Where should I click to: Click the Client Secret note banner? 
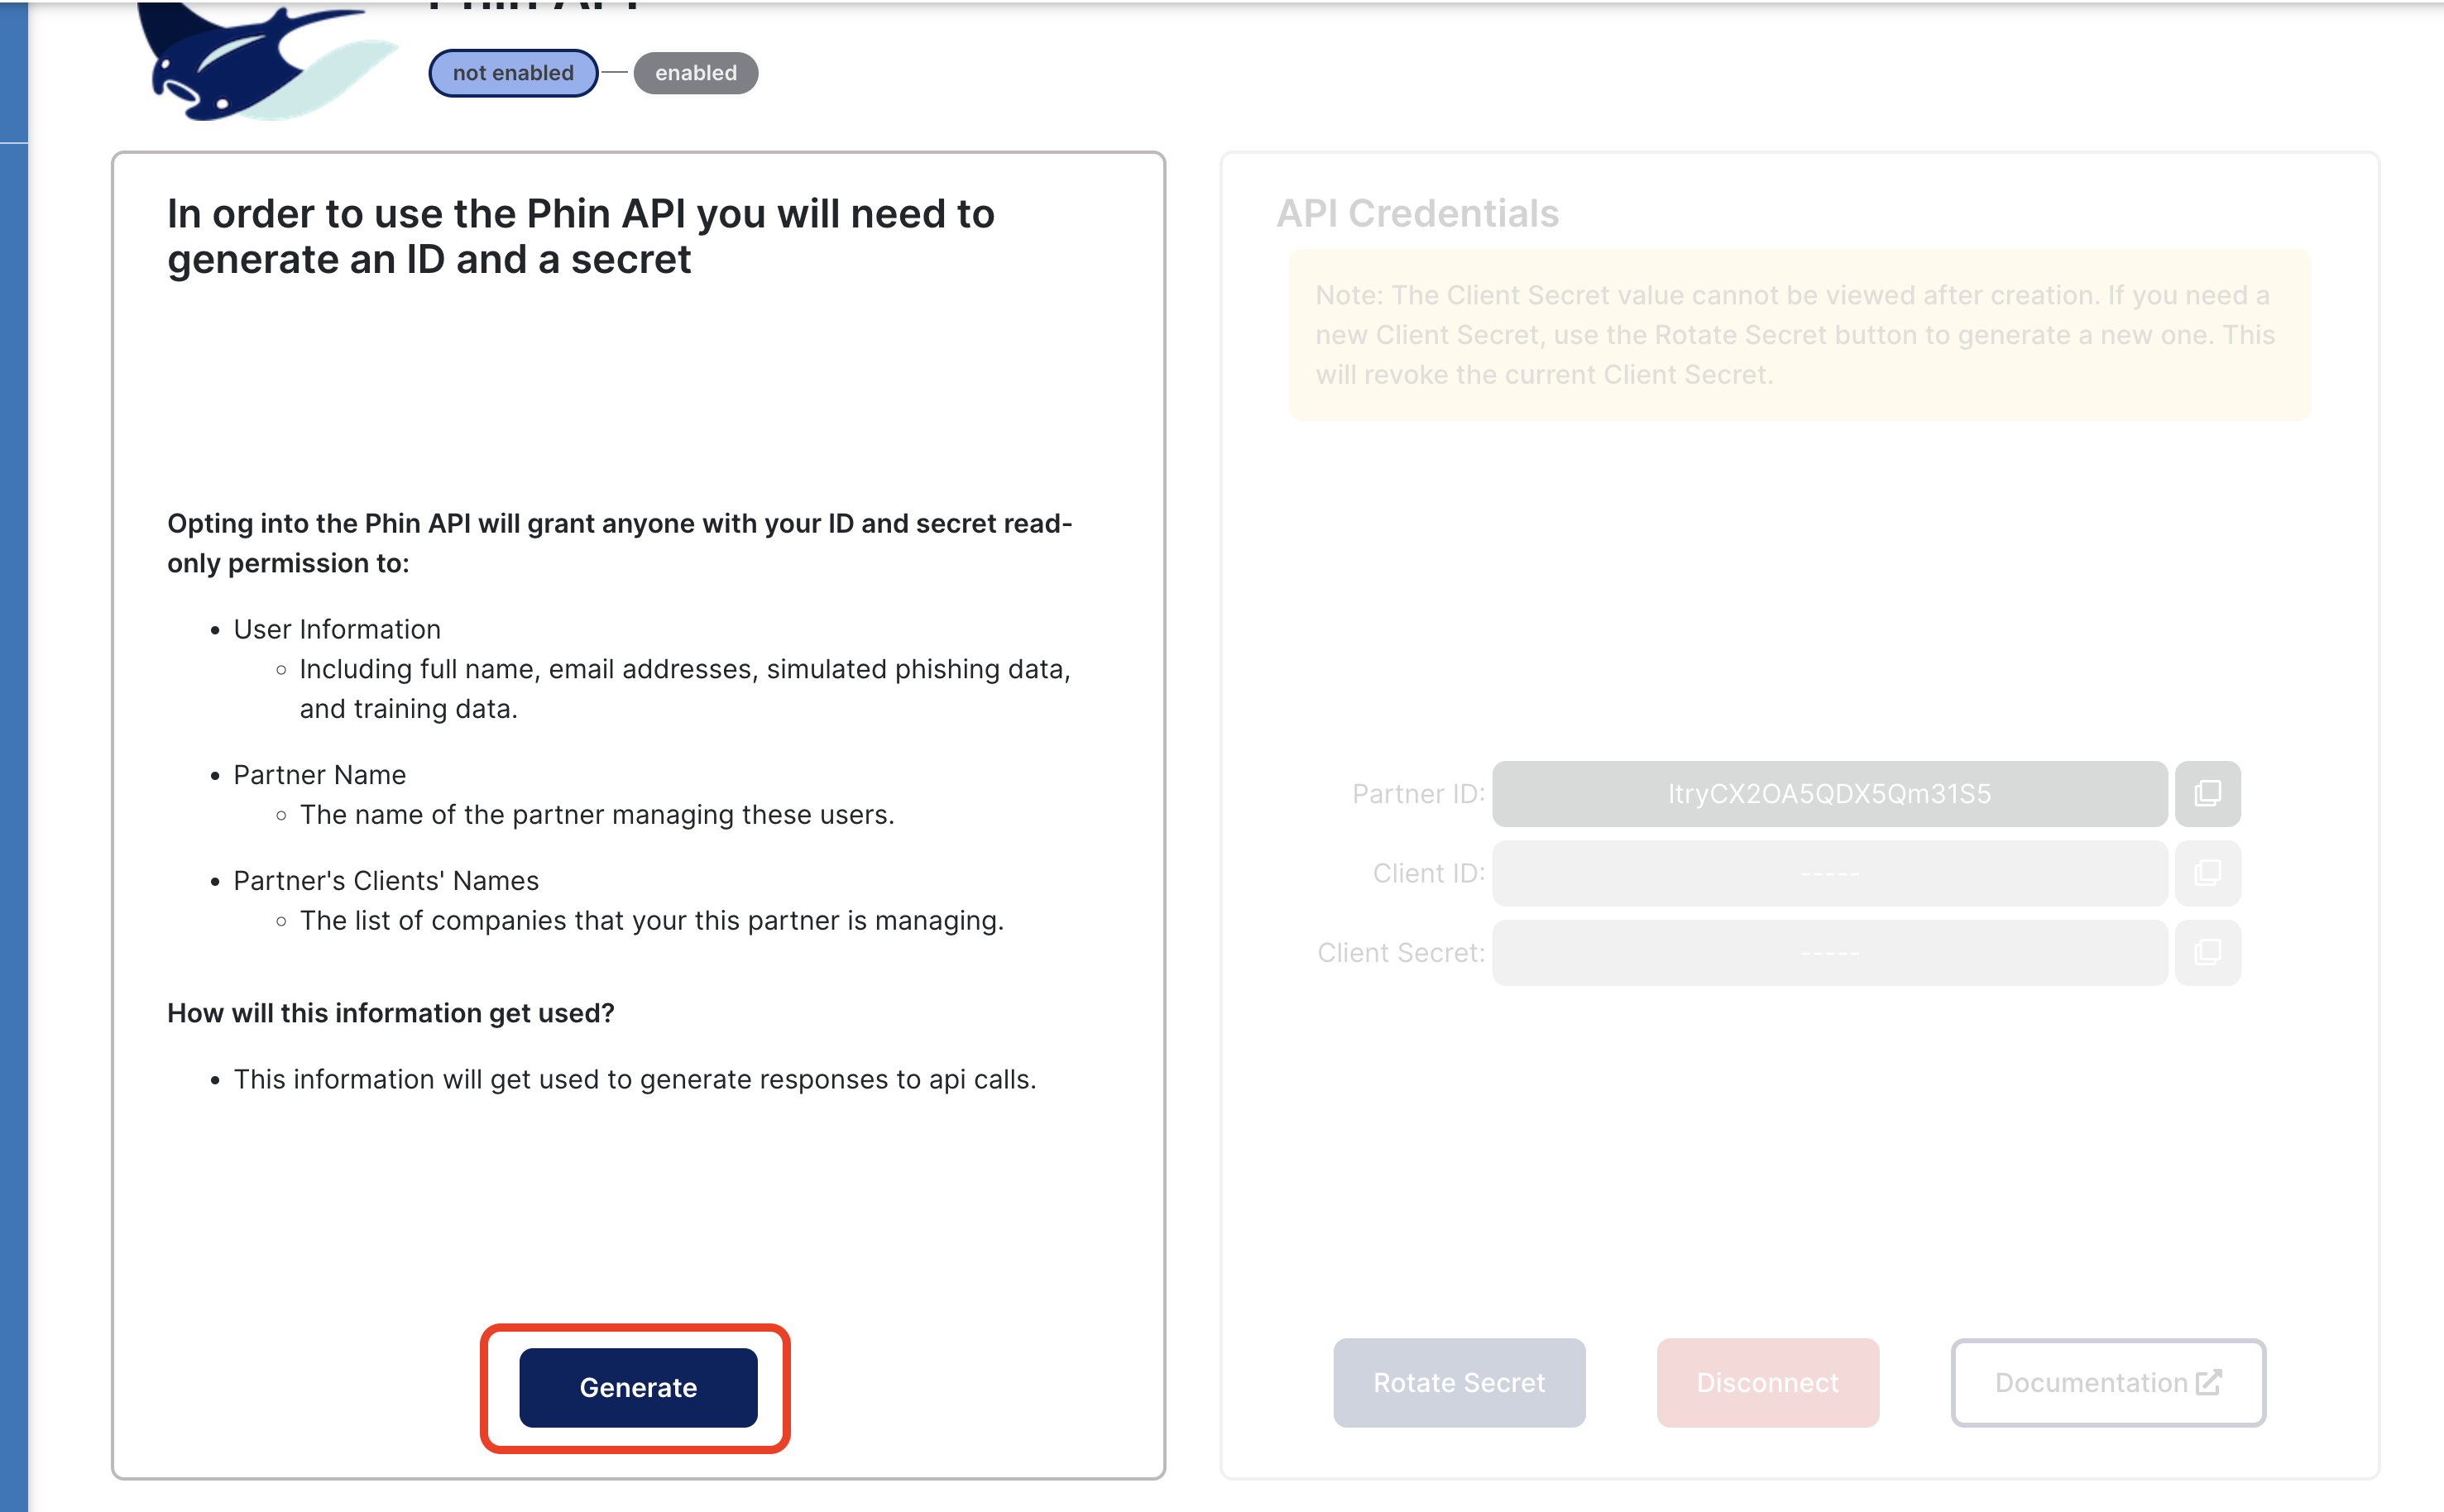point(1799,335)
